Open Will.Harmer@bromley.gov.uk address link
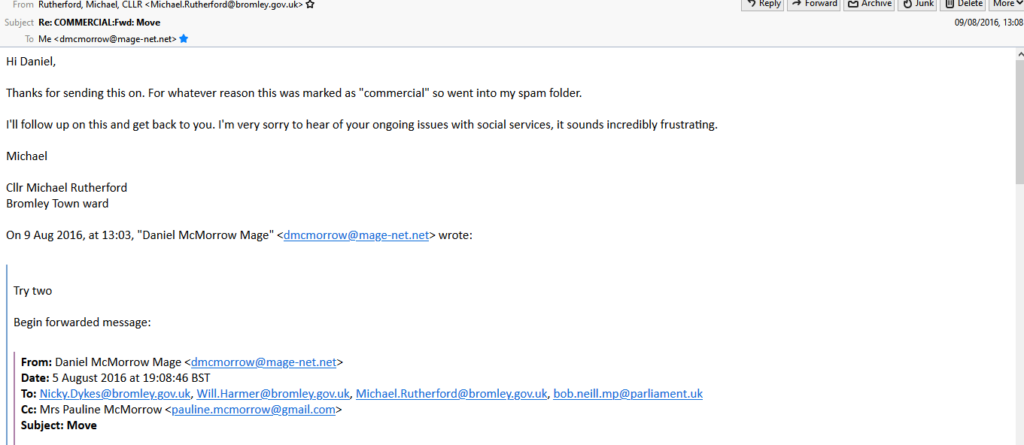 (274, 393)
